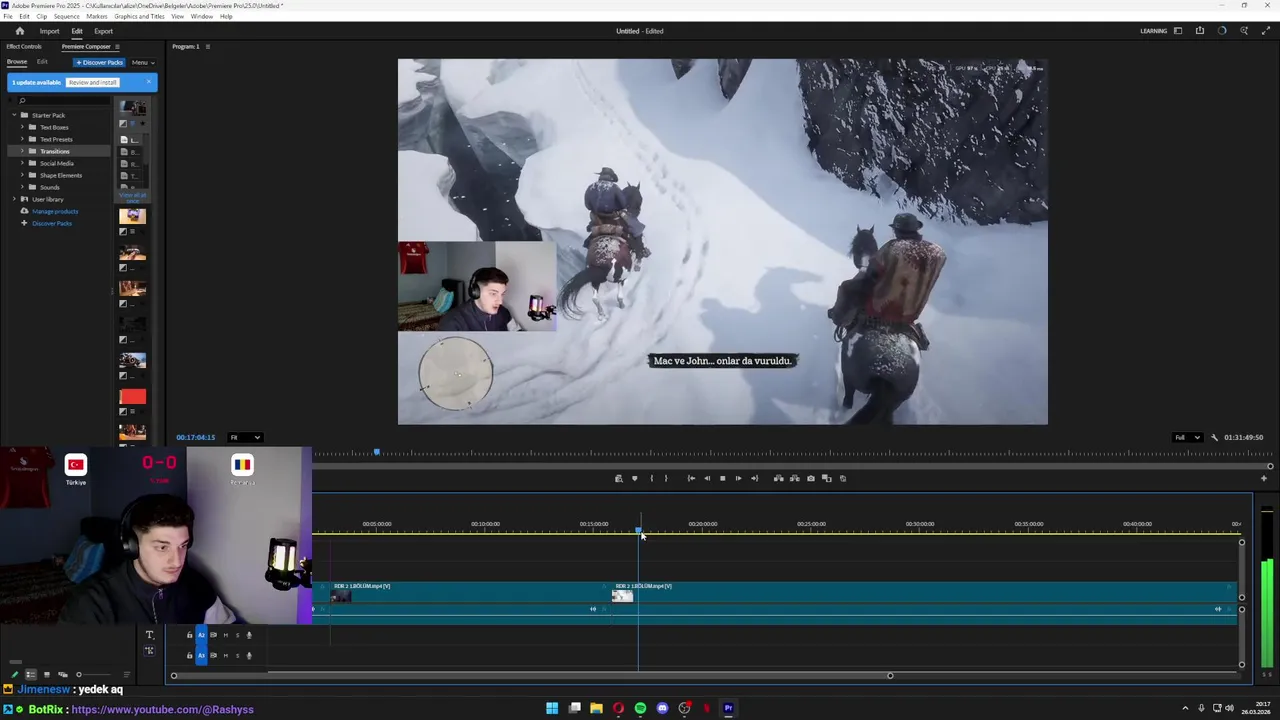Expand the Sounds folder
The width and height of the screenshot is (1280, 720).
[x=23, y=187]
